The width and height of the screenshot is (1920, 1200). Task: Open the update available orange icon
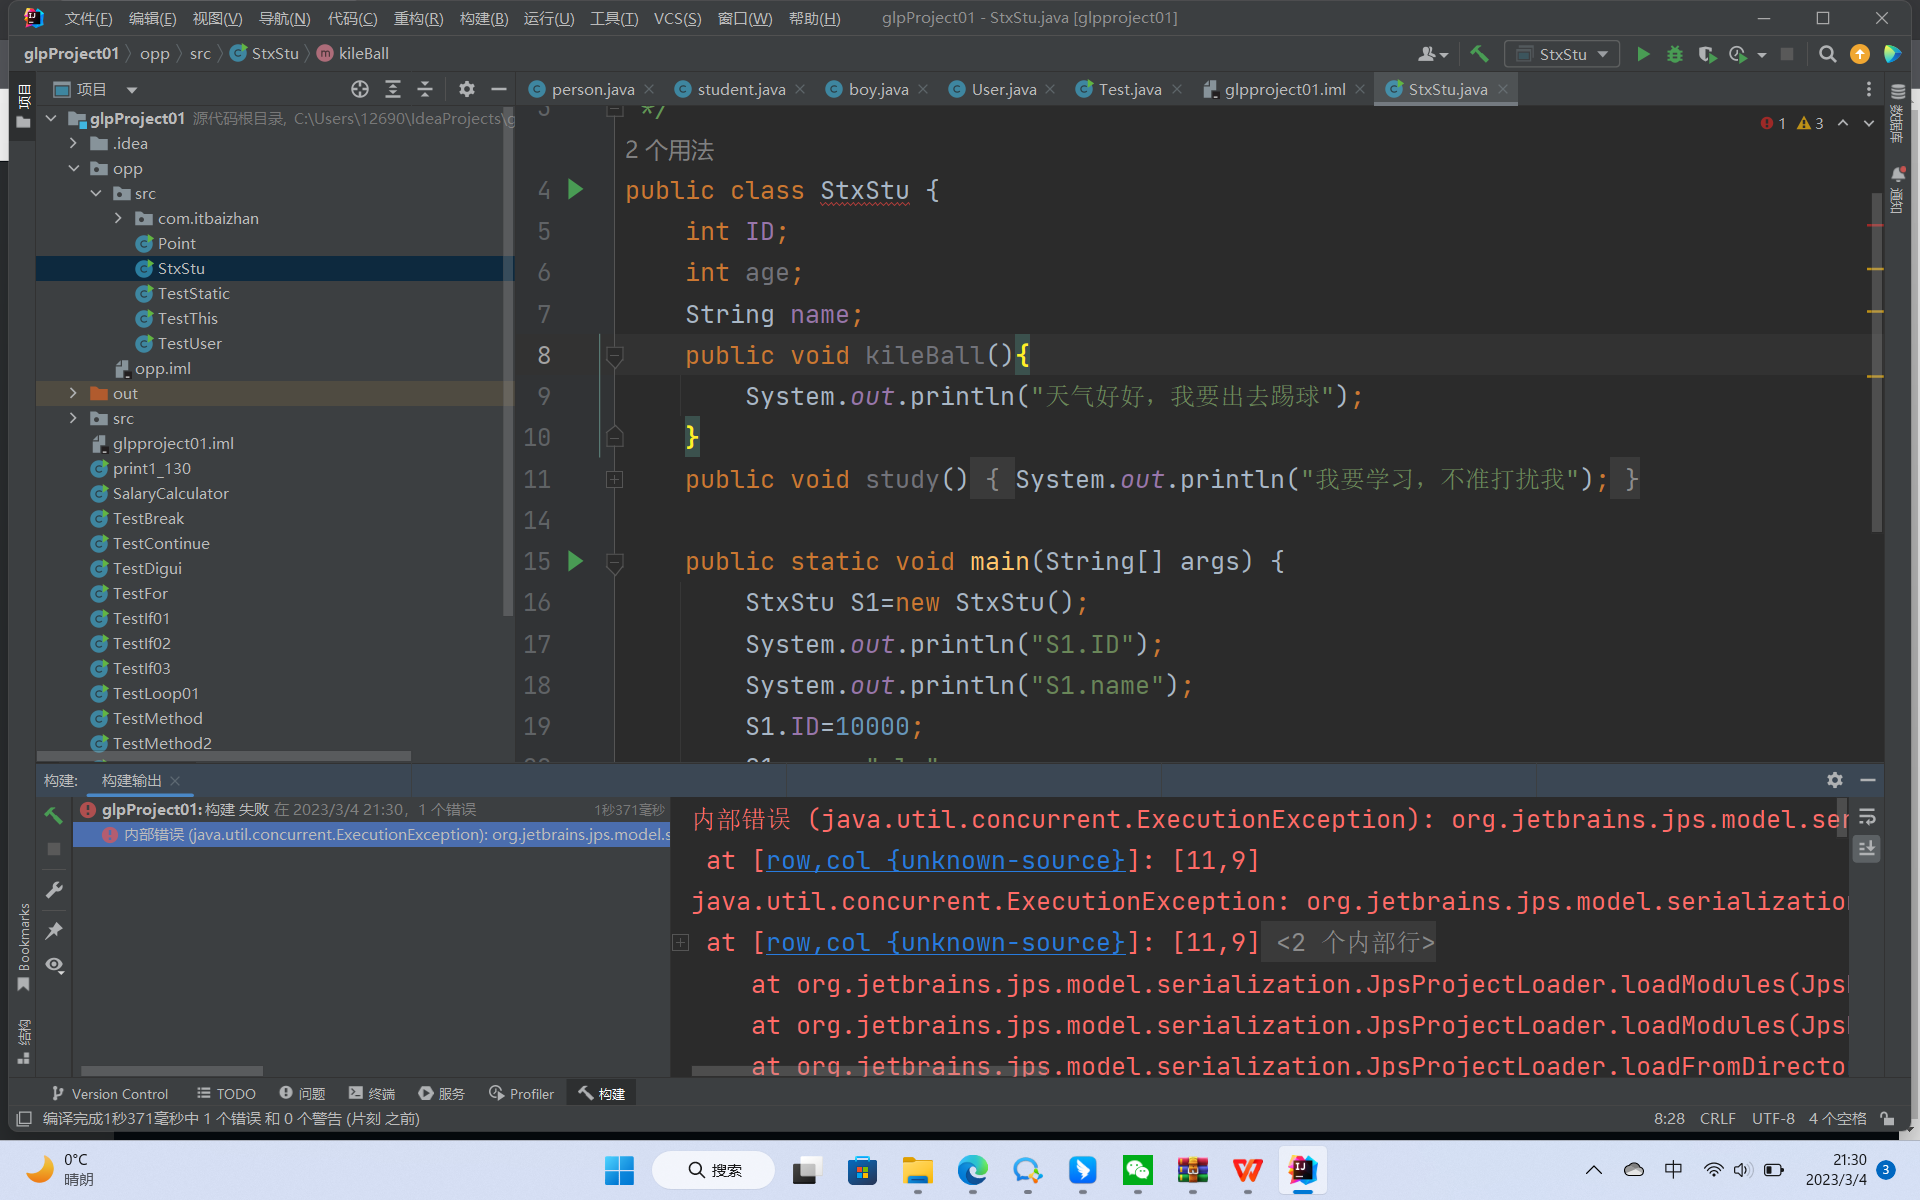coord(1859,54)
